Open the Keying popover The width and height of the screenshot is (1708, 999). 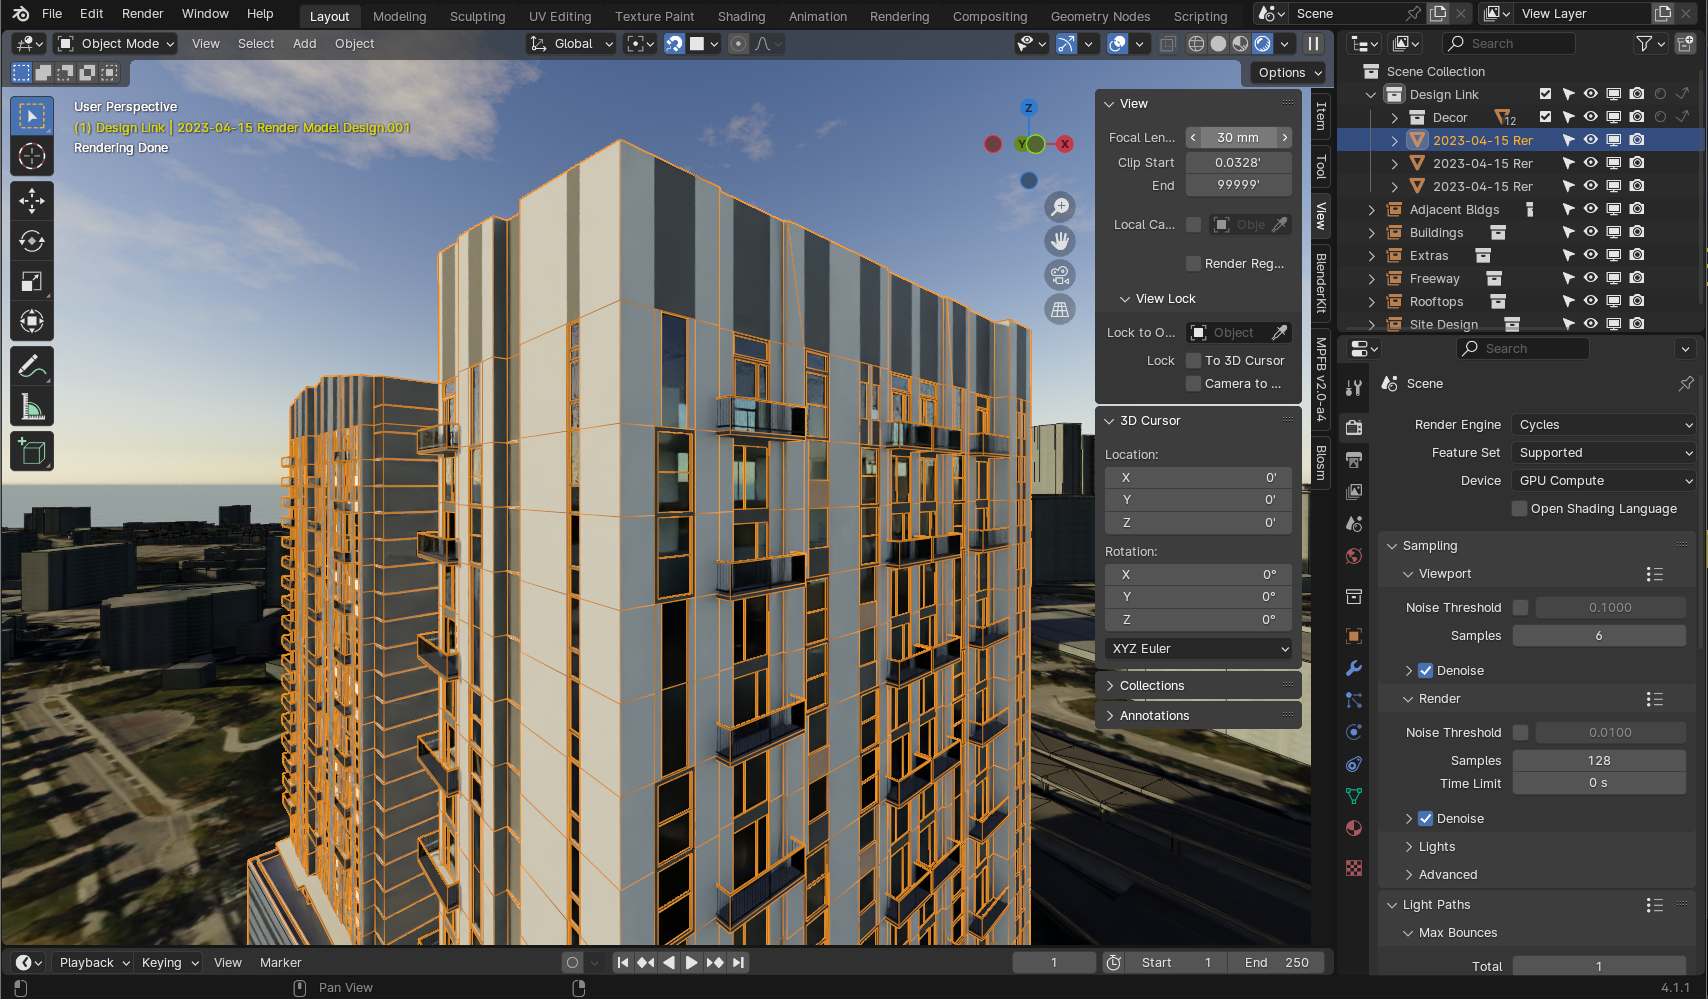pyautogui.click(x=170, y=963)
